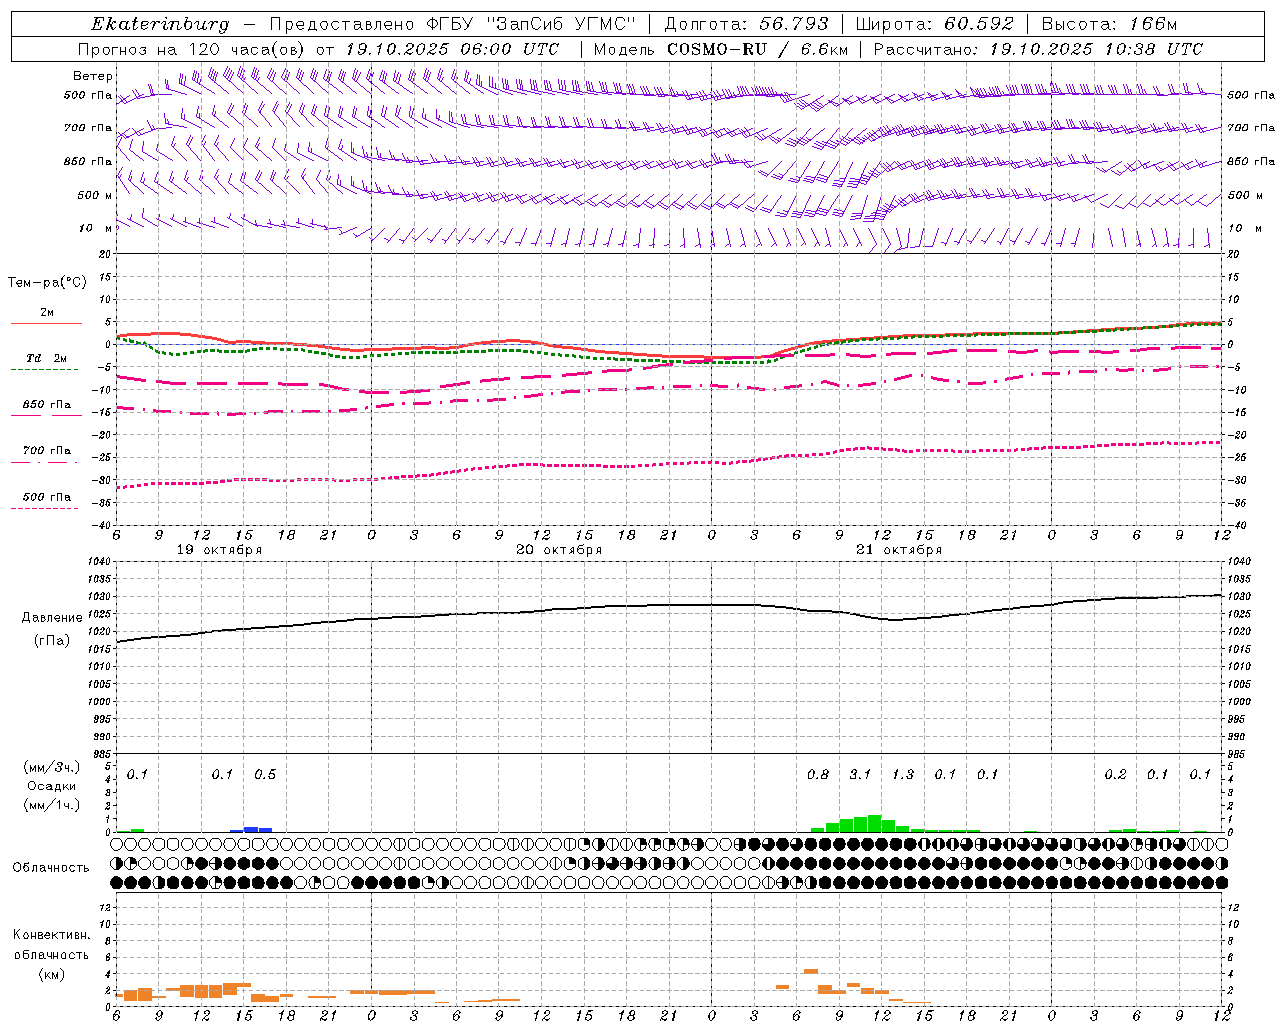Click the "3.1" precipitation total value
The image size is (1280, 1024).
(x=860, y=775)
